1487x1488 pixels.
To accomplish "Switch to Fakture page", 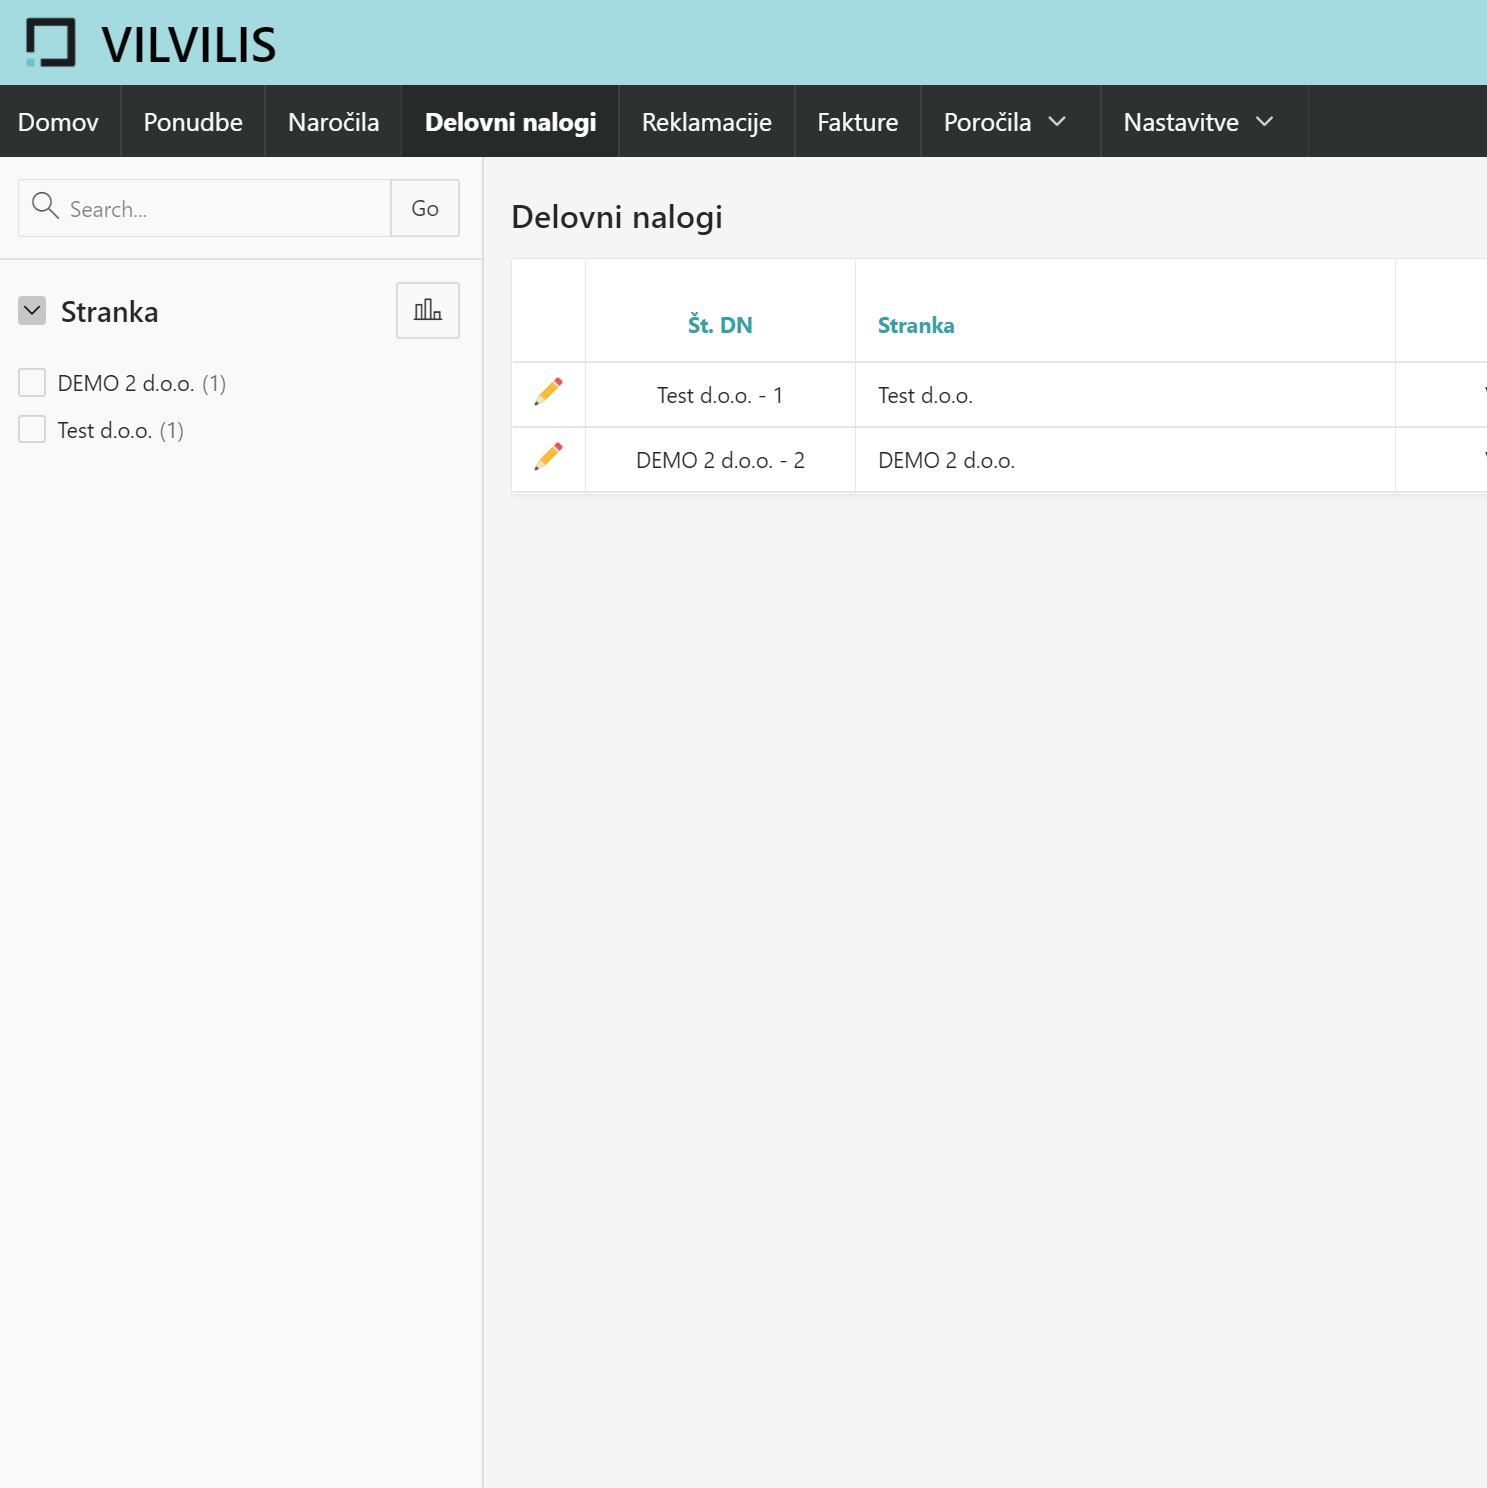I will (857, 122).
